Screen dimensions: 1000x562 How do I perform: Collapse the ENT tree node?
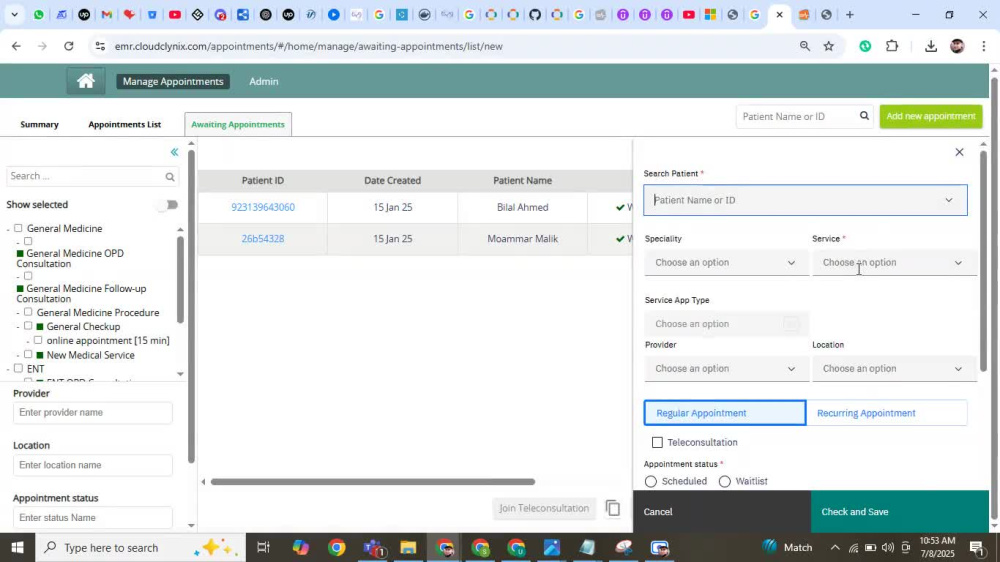point(9,369)
